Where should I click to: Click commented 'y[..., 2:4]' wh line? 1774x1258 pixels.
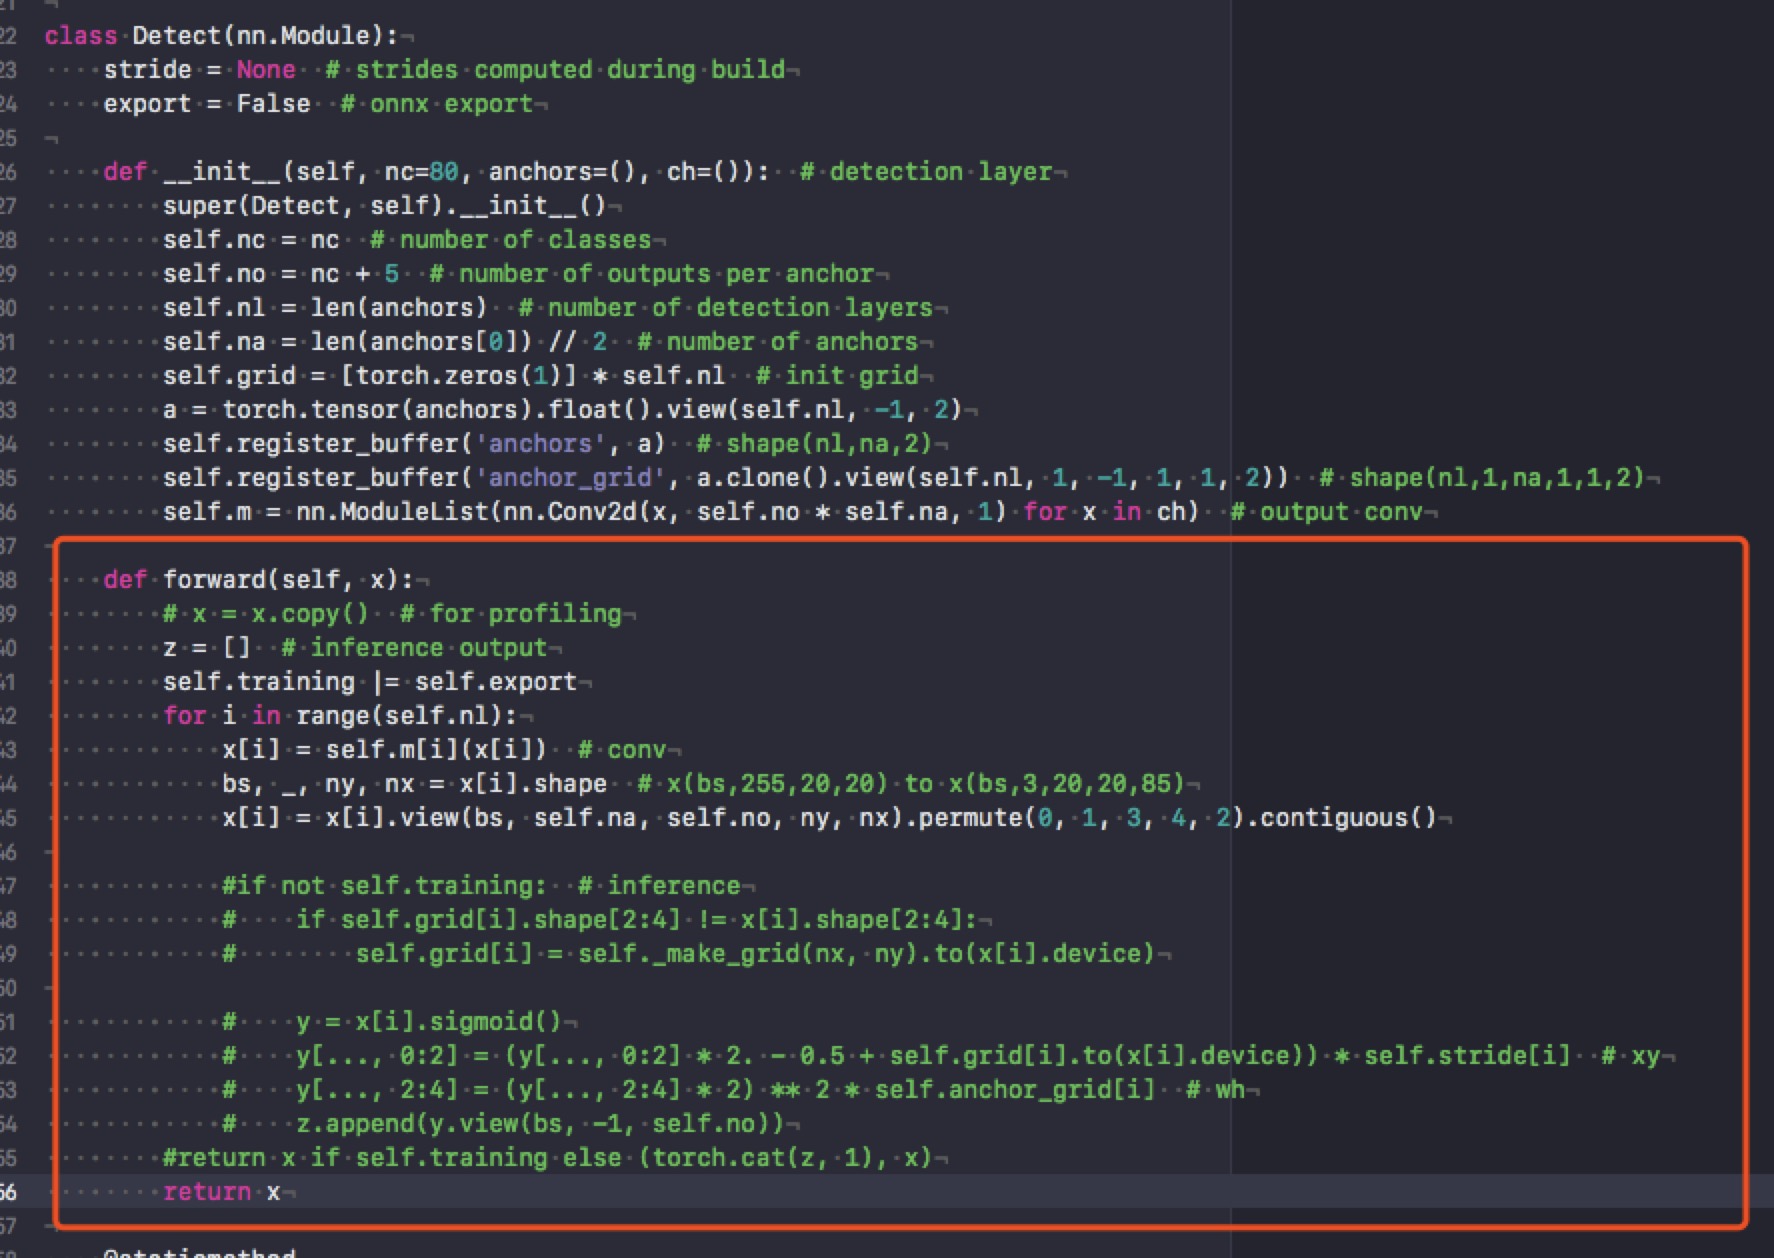click(x=734, y=1090)
